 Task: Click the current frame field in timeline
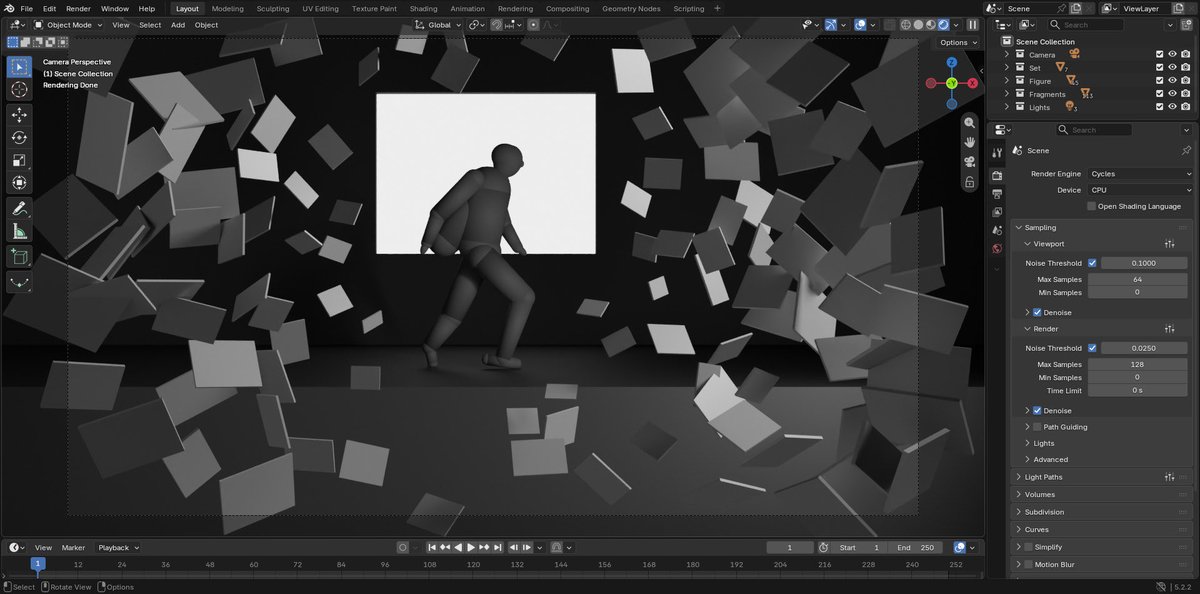coord(791,547)
